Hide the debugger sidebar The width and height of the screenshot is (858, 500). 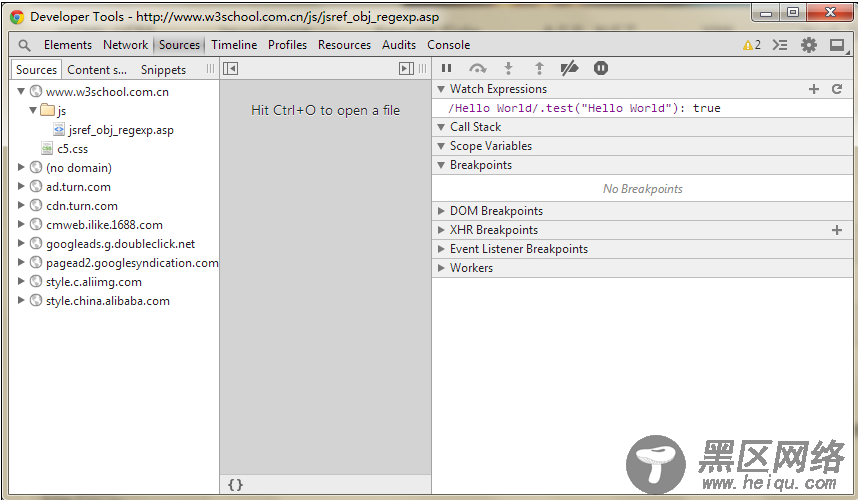(x=407, y=68)
